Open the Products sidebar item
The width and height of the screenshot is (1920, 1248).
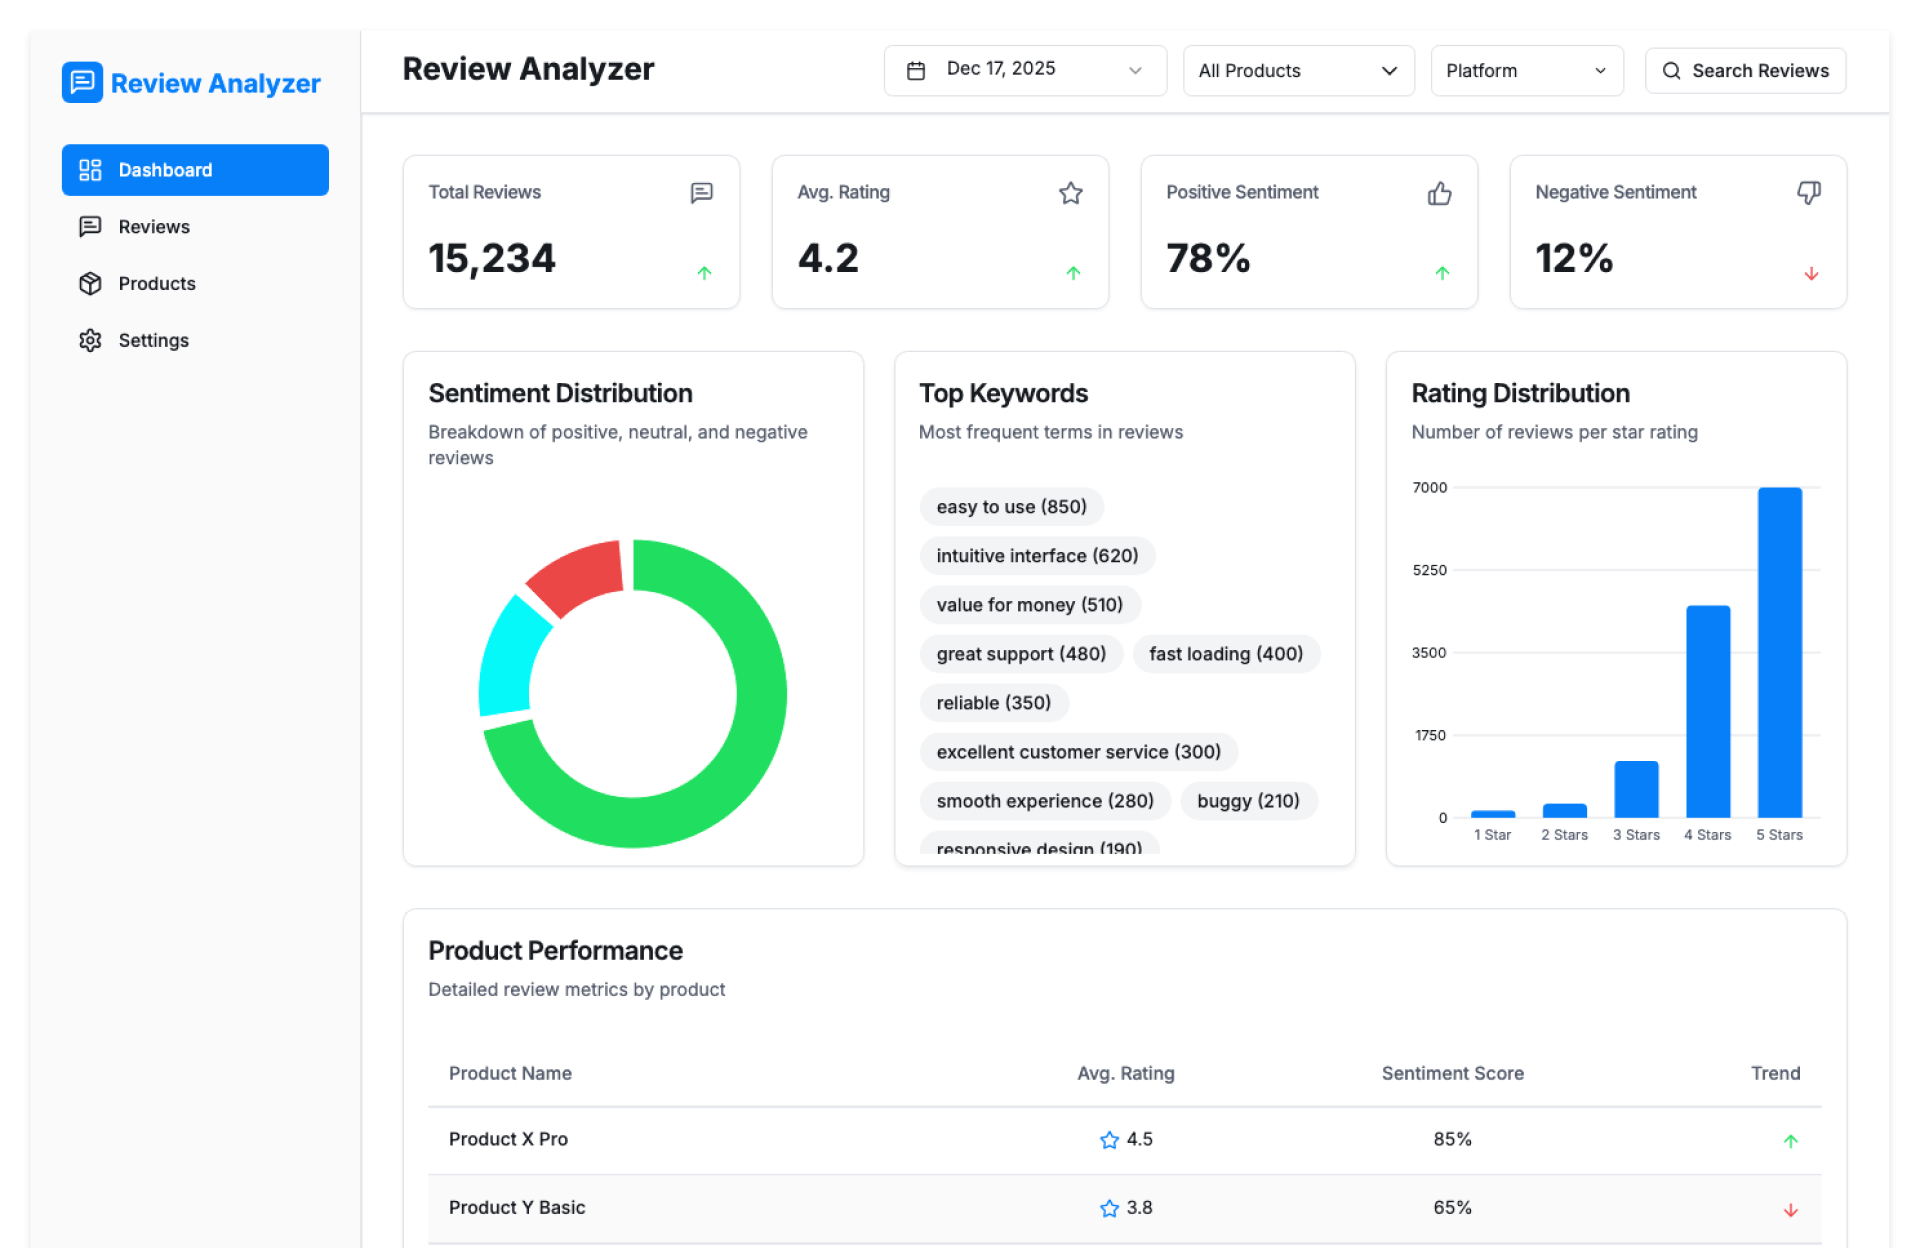157,284
